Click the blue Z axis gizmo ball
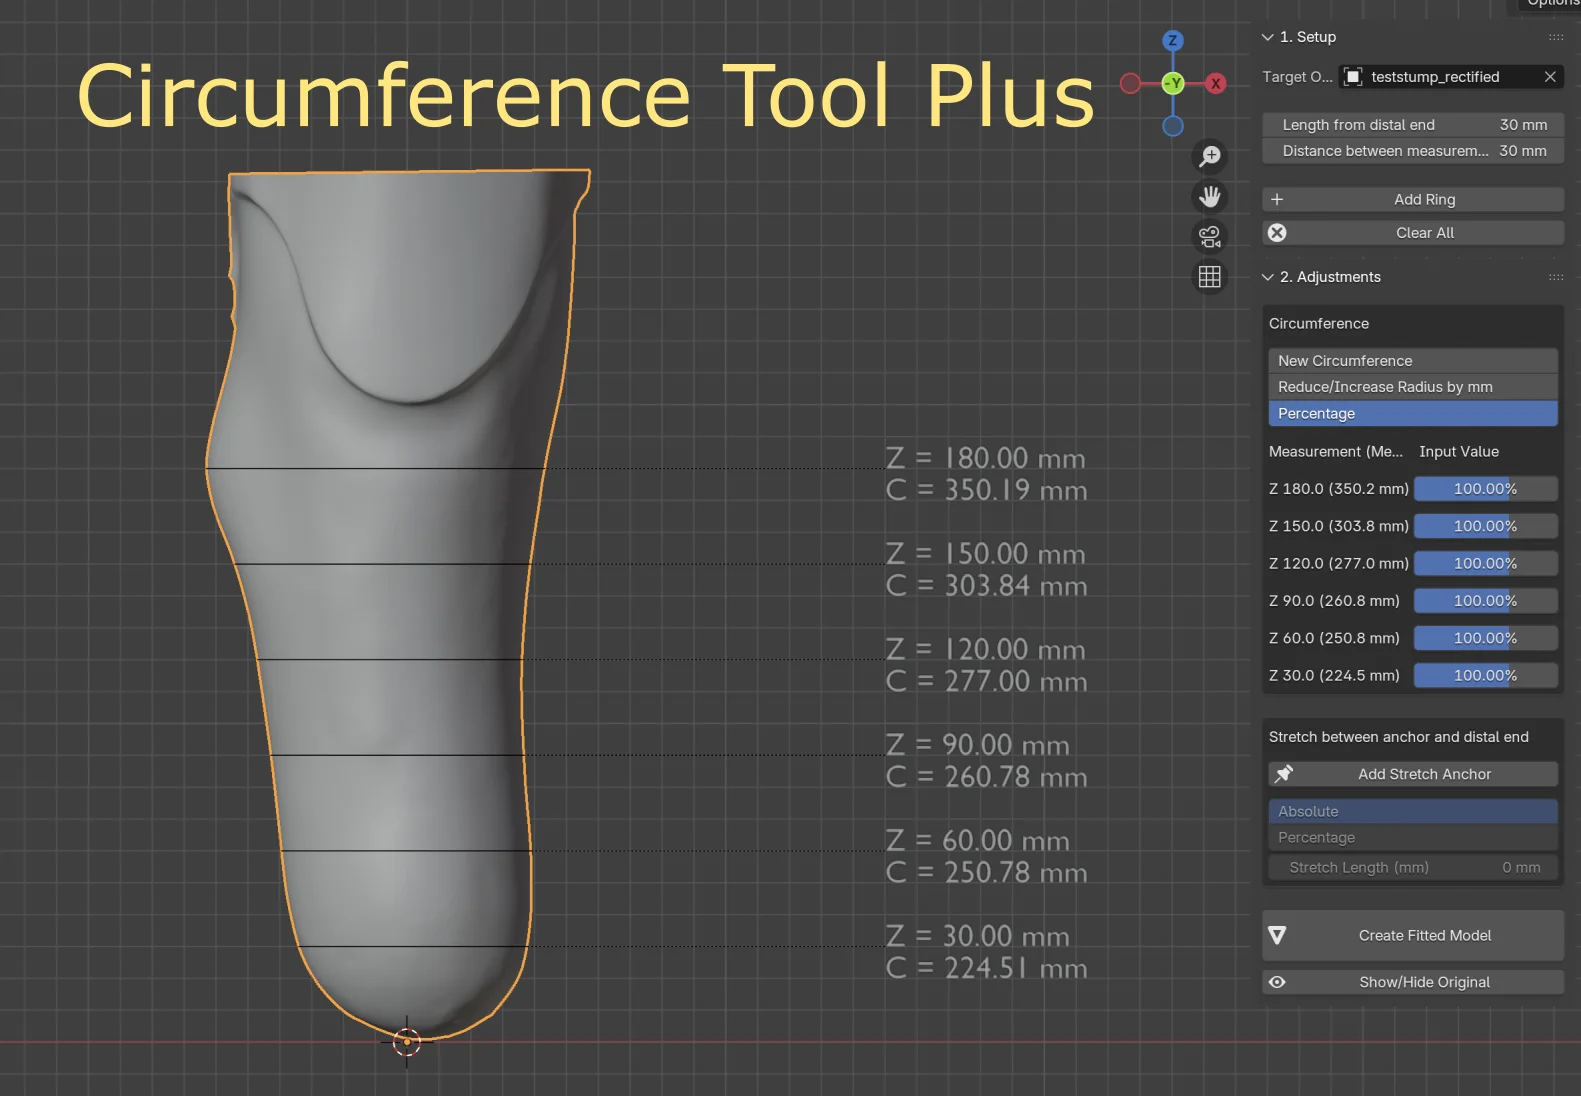The image size is (1581, 1096). pos(1173,41)
